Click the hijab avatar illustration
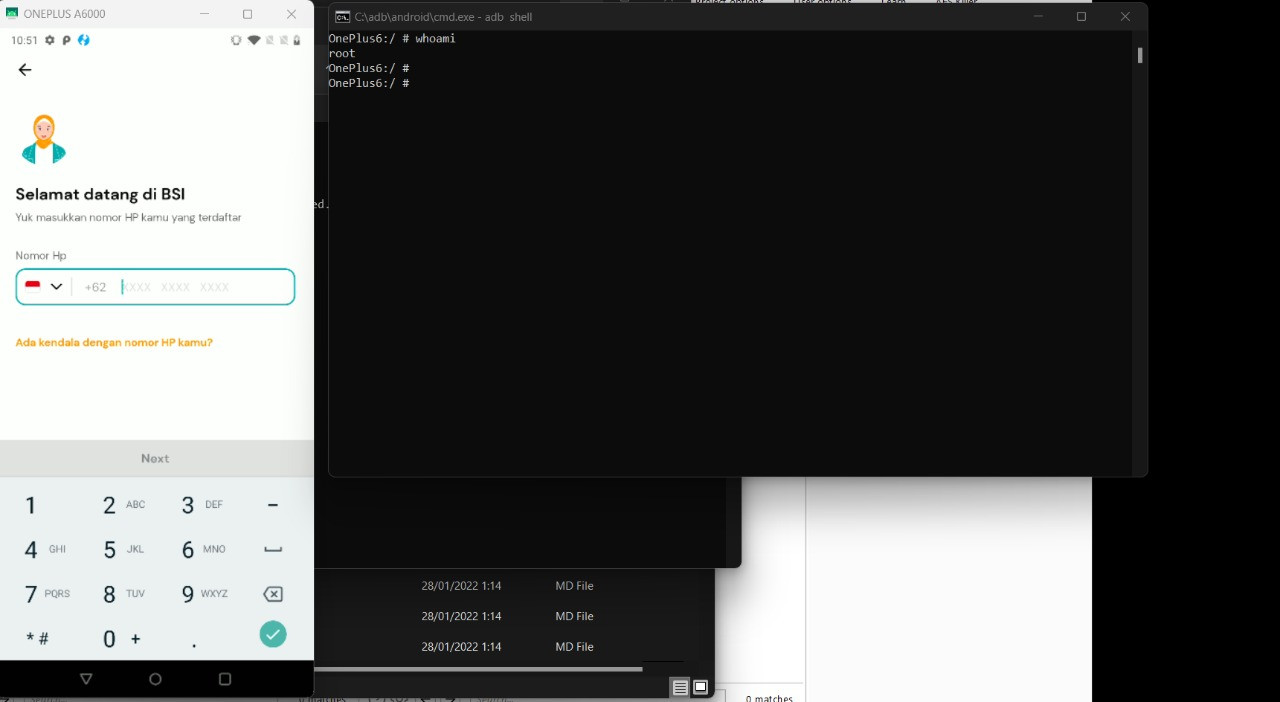The image size is (1280, 702). point(44,139)
